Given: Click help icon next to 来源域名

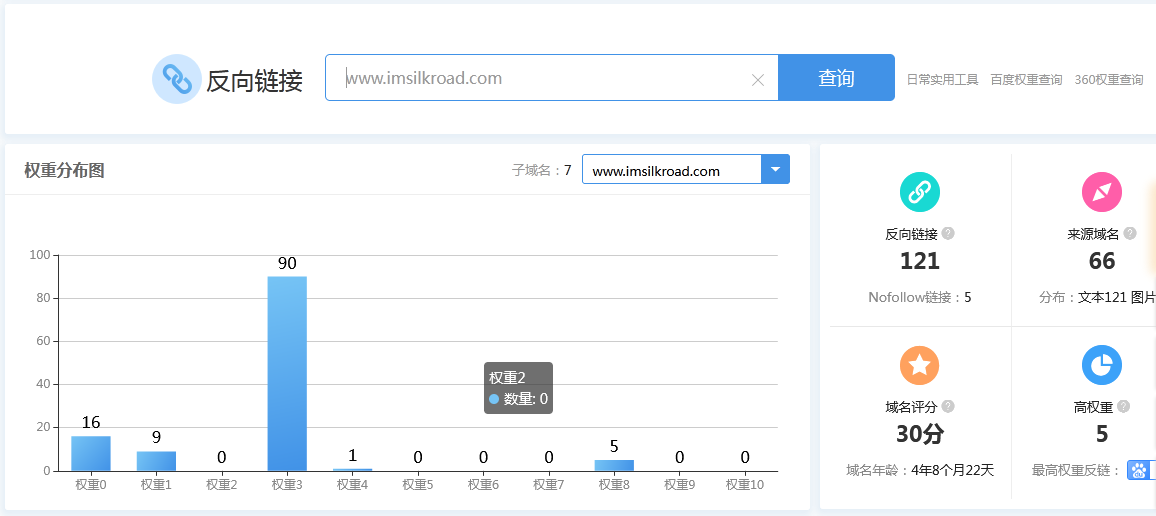Looking at the screenshot, I should (x=1130, y=234).
